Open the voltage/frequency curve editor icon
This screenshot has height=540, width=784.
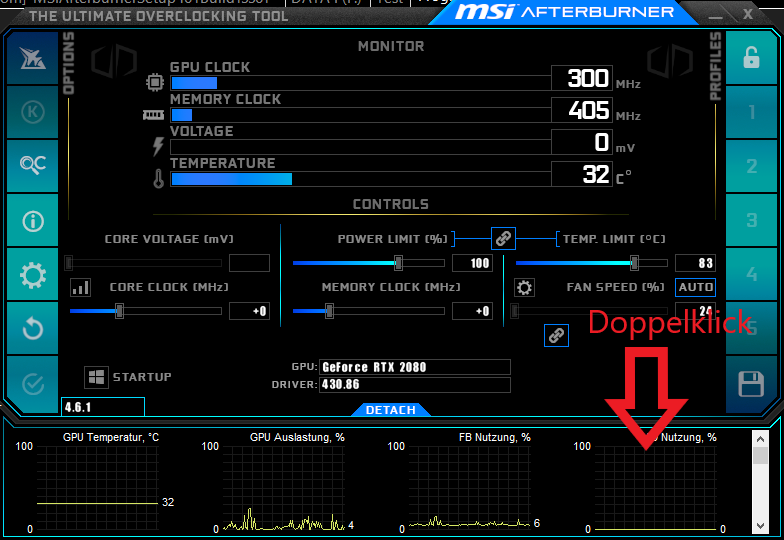[80, 288]
